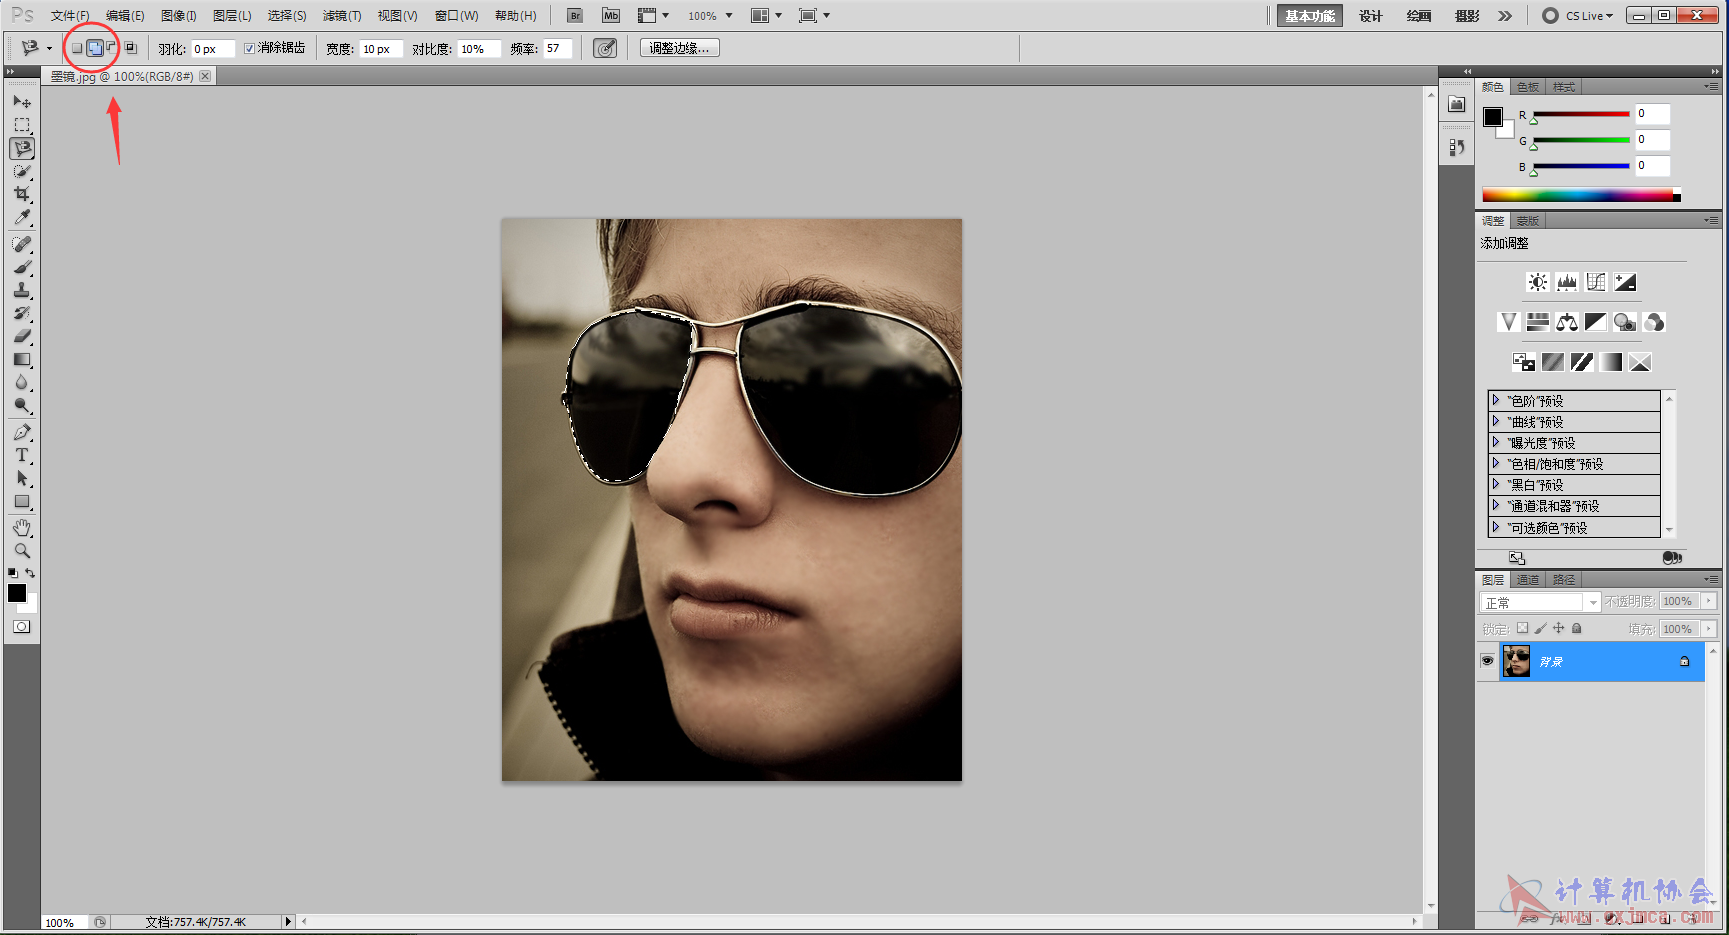Image resolution: width=1729 pixels, height=935 pixels.
Task: Launch Mini Bridge
Action: [x=611, y=15]
